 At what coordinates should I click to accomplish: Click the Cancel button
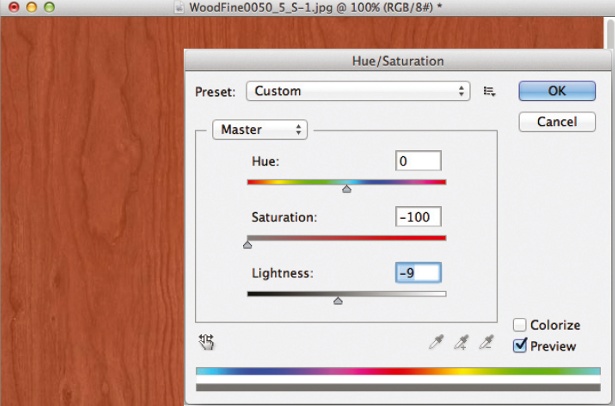557,122
